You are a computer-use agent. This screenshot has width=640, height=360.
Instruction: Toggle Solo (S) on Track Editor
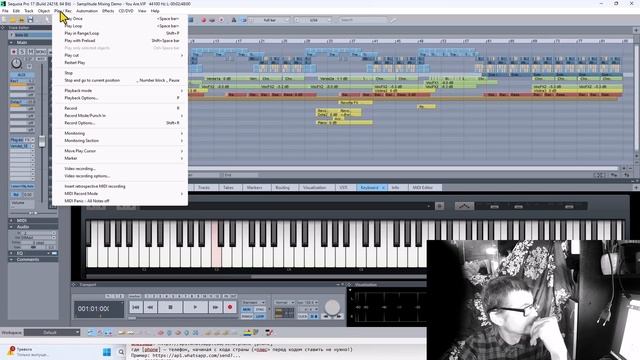[22, 52]
